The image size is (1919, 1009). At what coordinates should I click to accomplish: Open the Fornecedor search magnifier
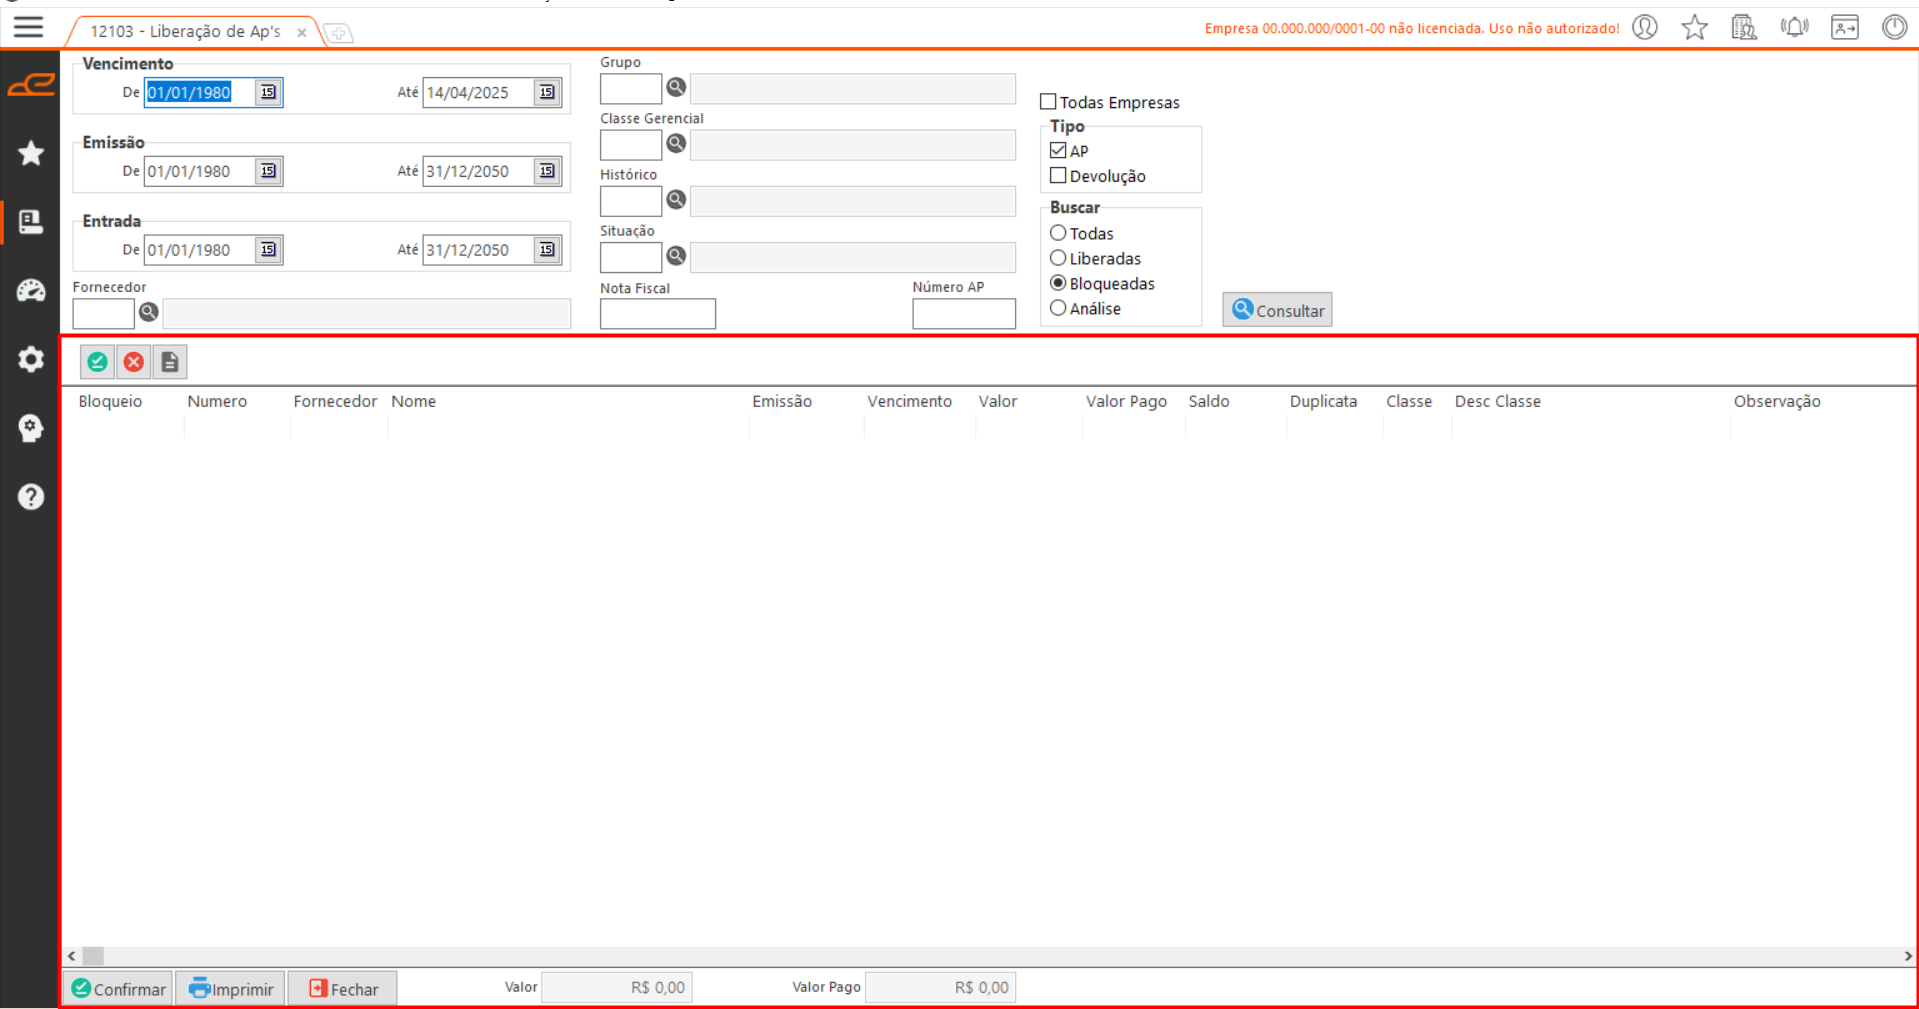149,312
